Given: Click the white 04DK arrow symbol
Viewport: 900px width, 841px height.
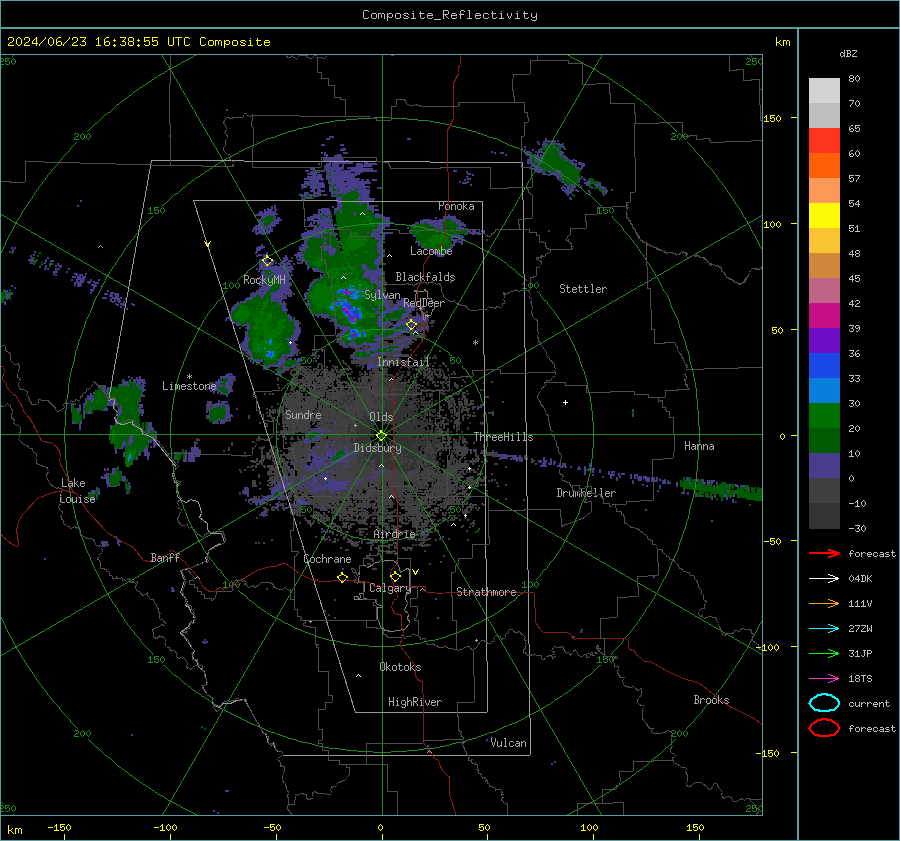Looking at the screenshot, I should pyautogui.click(x=824, y=578).
